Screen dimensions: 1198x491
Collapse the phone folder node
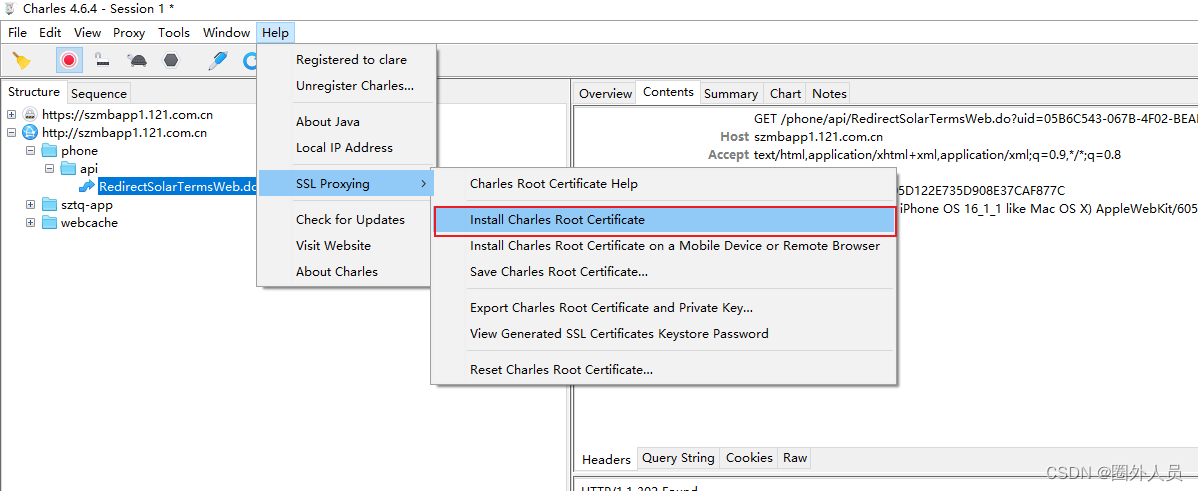click(x=31, y=150)
